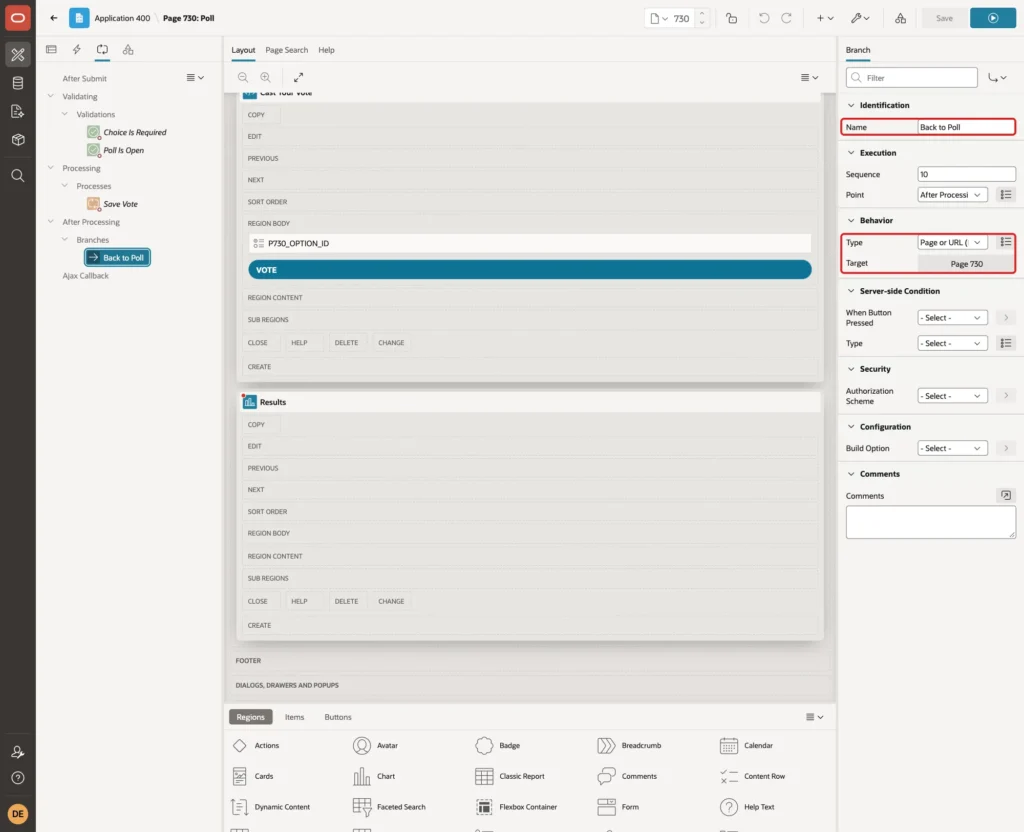Image resolution: width=1024 pixels, height=832 pixels.
Task: Switch to the Page Shared Components tab
Action: [128, 50]
